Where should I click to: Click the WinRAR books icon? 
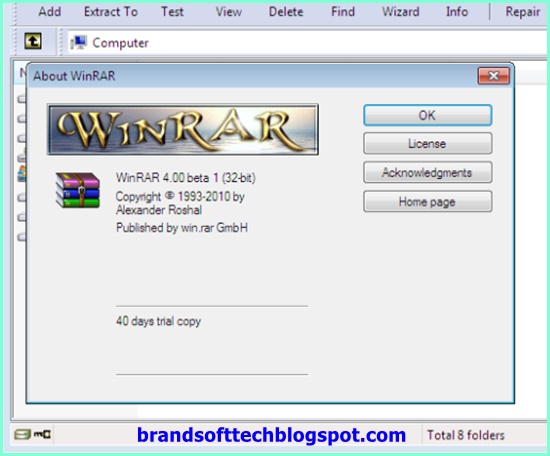point(78,190)
